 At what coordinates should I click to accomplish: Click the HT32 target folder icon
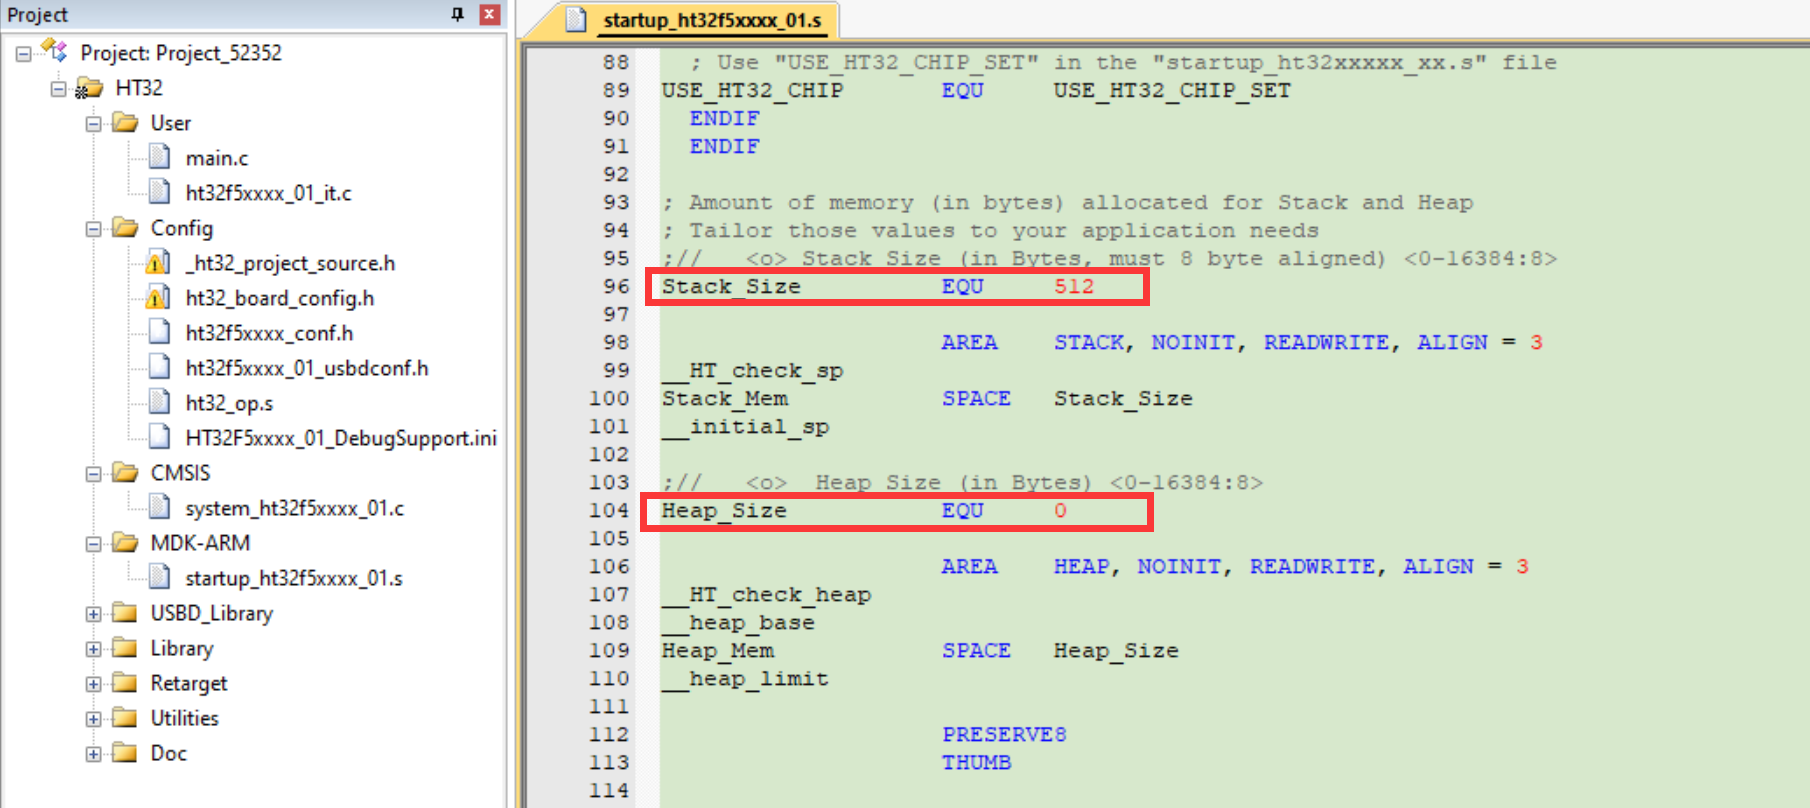(x=89, y=88)
